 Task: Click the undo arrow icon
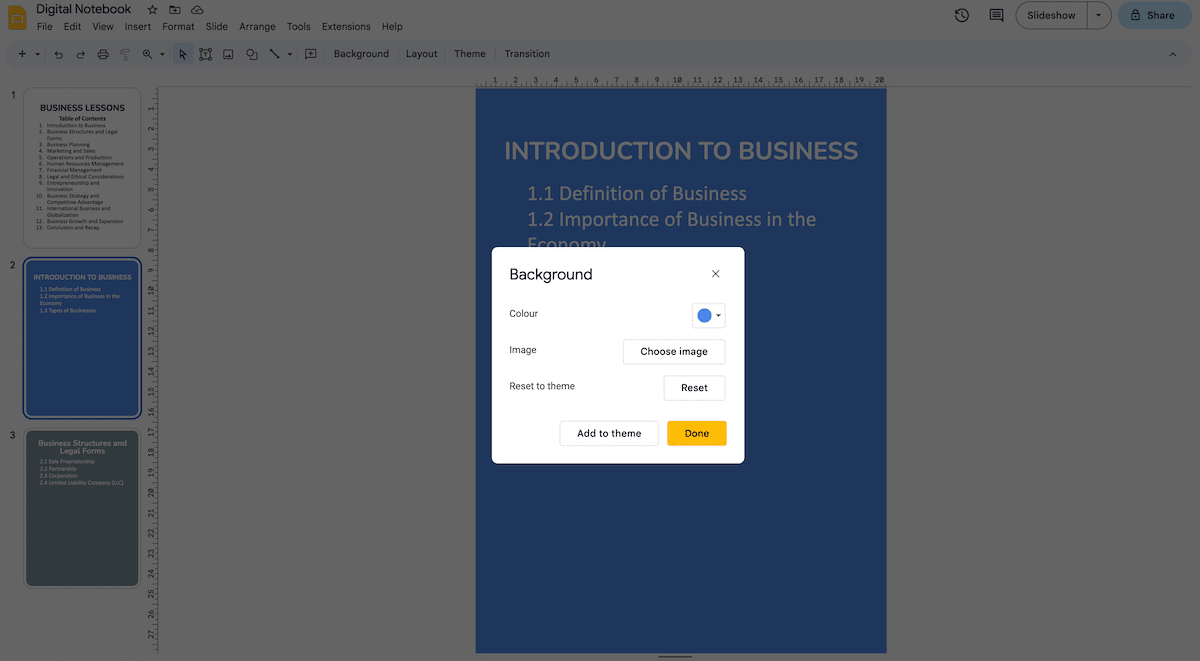point(59,54)
